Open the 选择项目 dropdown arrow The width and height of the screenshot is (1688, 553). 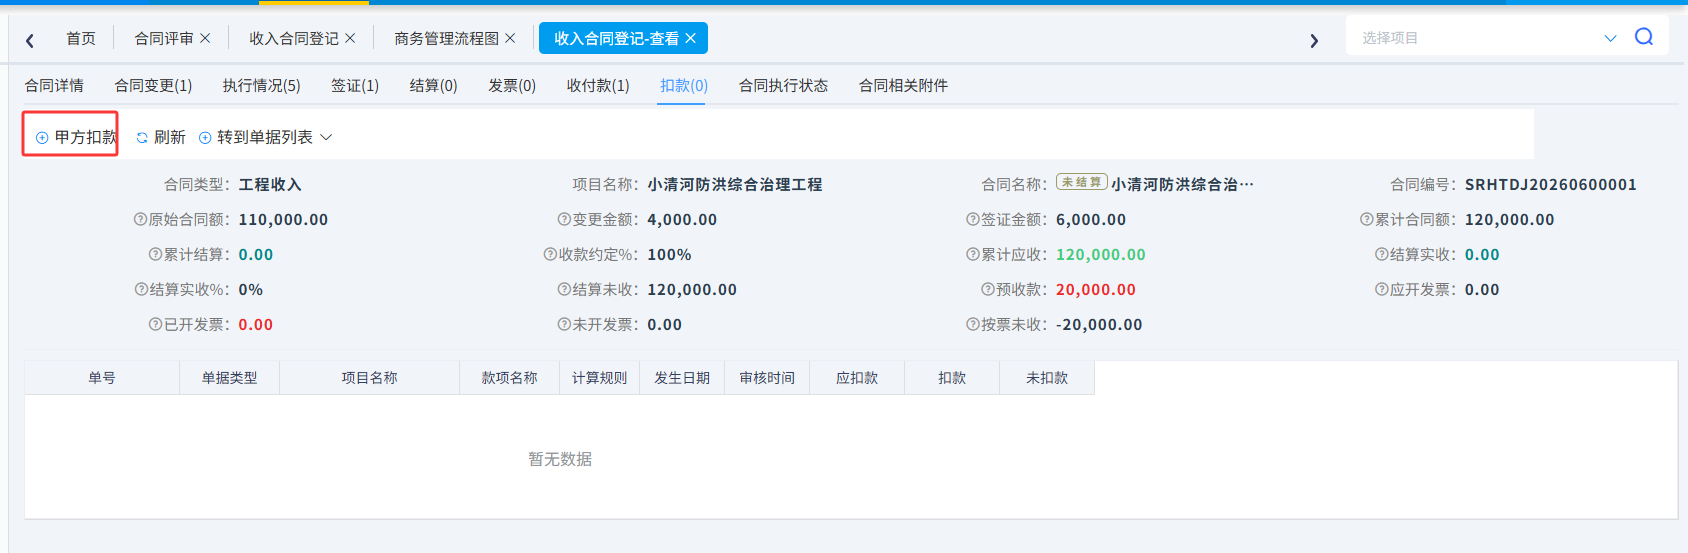[x=1610, y=38]
